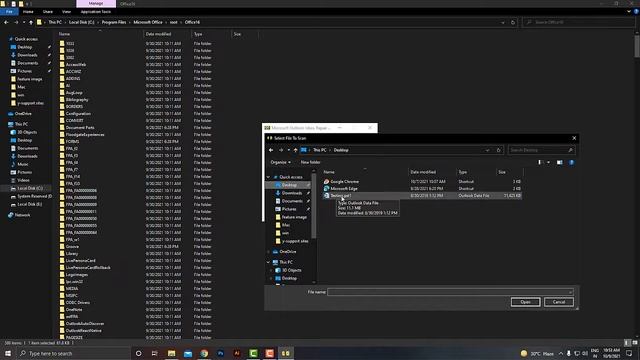Click the taskbar search box
Viewport: 640px width, 360px height.
73,353
